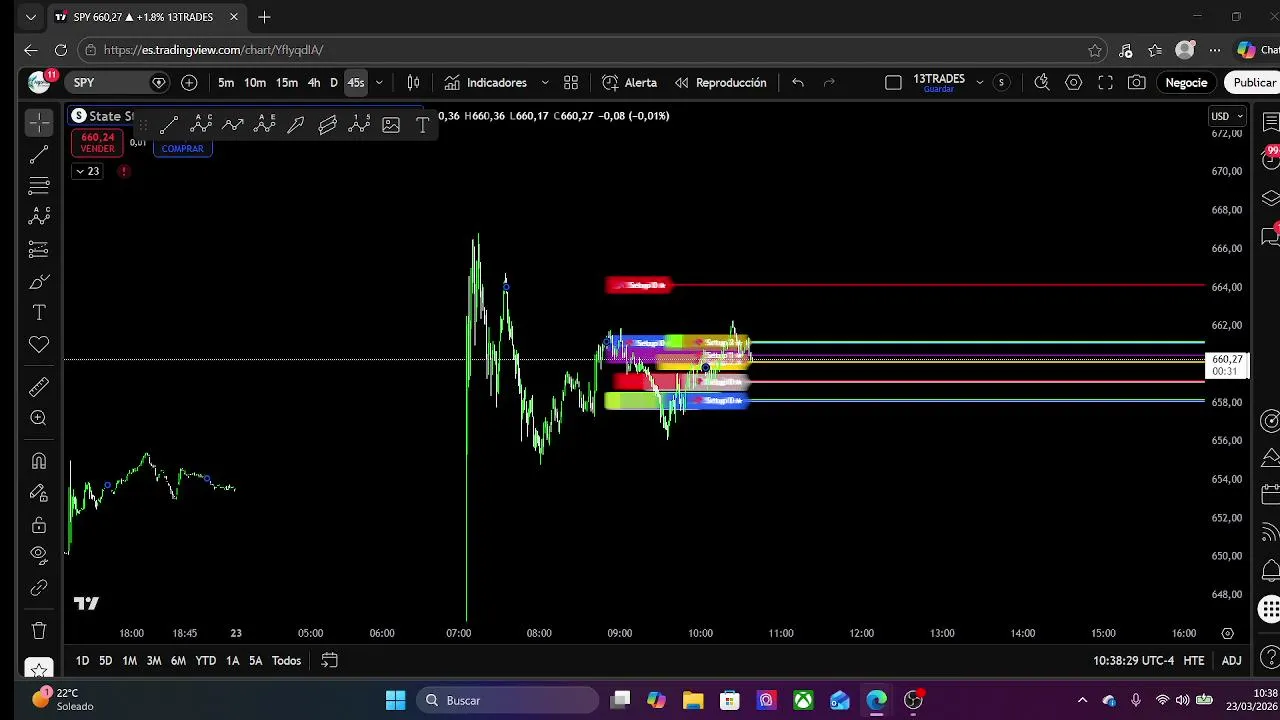This screenshot has width=1280, height=720.
Task: Expand the 13TRADES layout dropdown arrow
Action: tap(979, 83)
